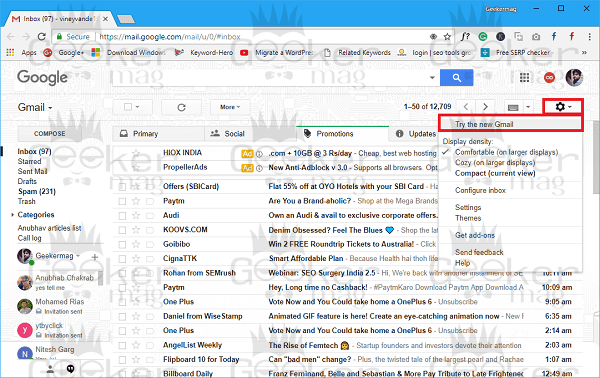The image size is (600, 378).
Task: Click the blue search button
Action: (457, 78)
